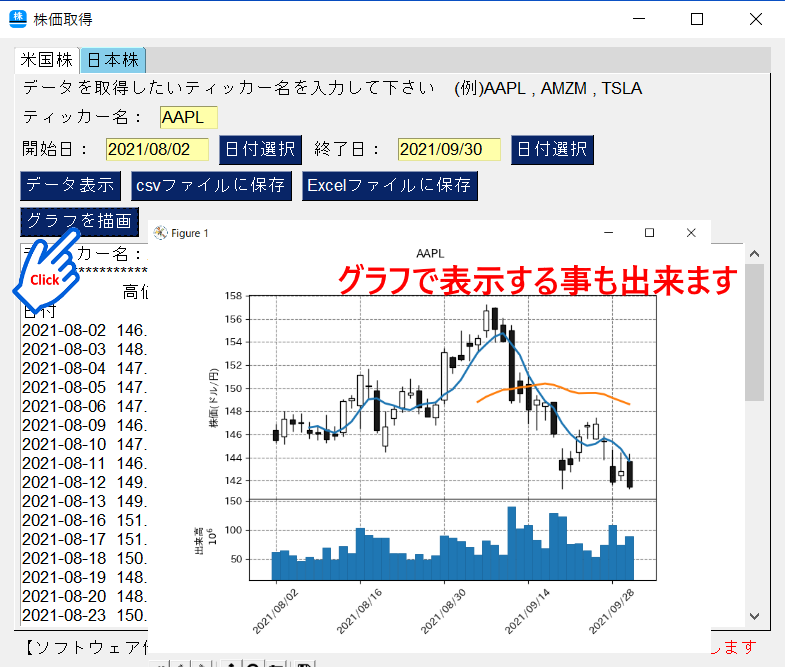This screenshot has height=667, width=797.
Task: Select the row 2021-08-19 in data list
Action: (84, 578)
